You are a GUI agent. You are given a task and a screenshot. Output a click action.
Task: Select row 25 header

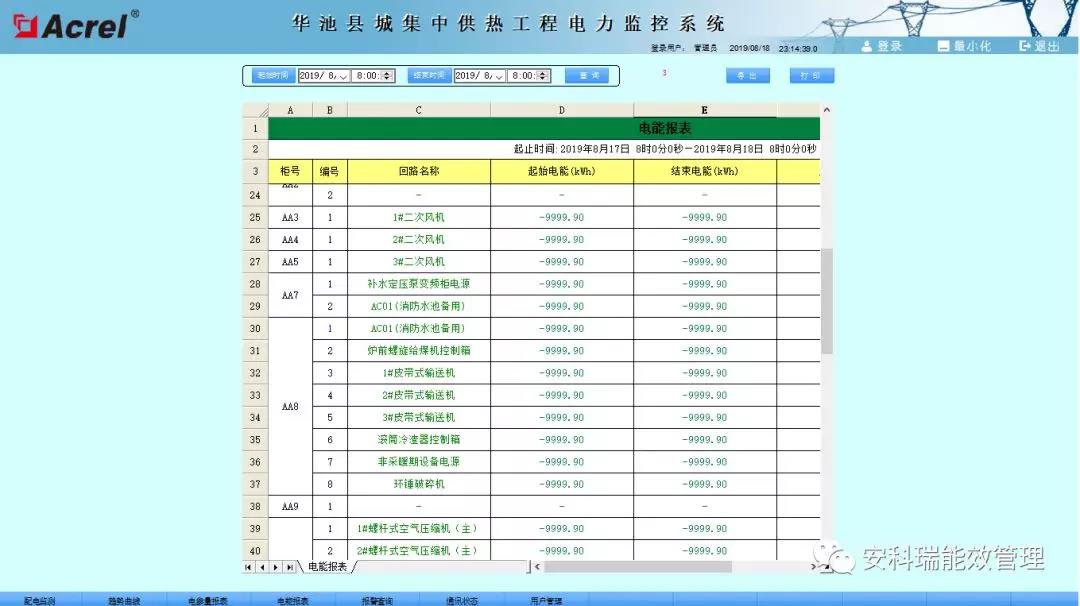[256, 218]
